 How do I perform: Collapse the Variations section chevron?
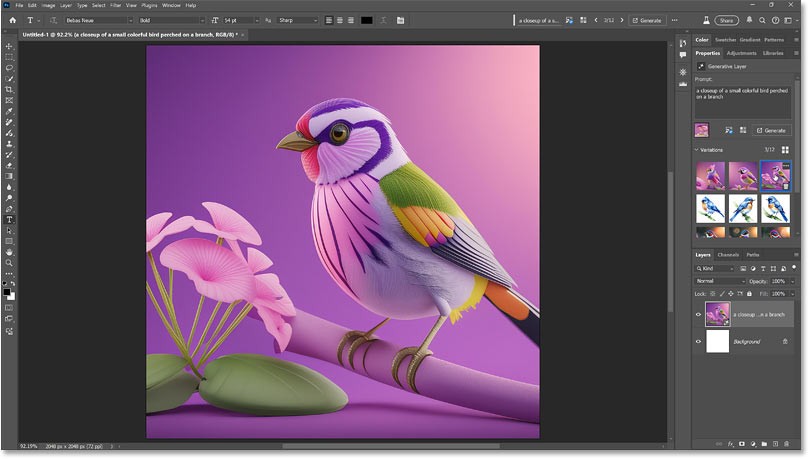pyautogui.click(x=698, y=150)
